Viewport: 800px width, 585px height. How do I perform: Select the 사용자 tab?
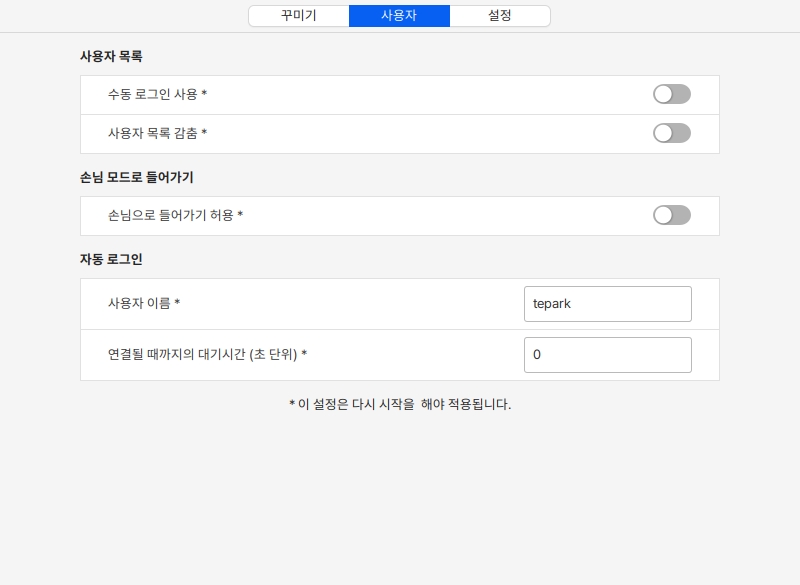coord(399,16)
